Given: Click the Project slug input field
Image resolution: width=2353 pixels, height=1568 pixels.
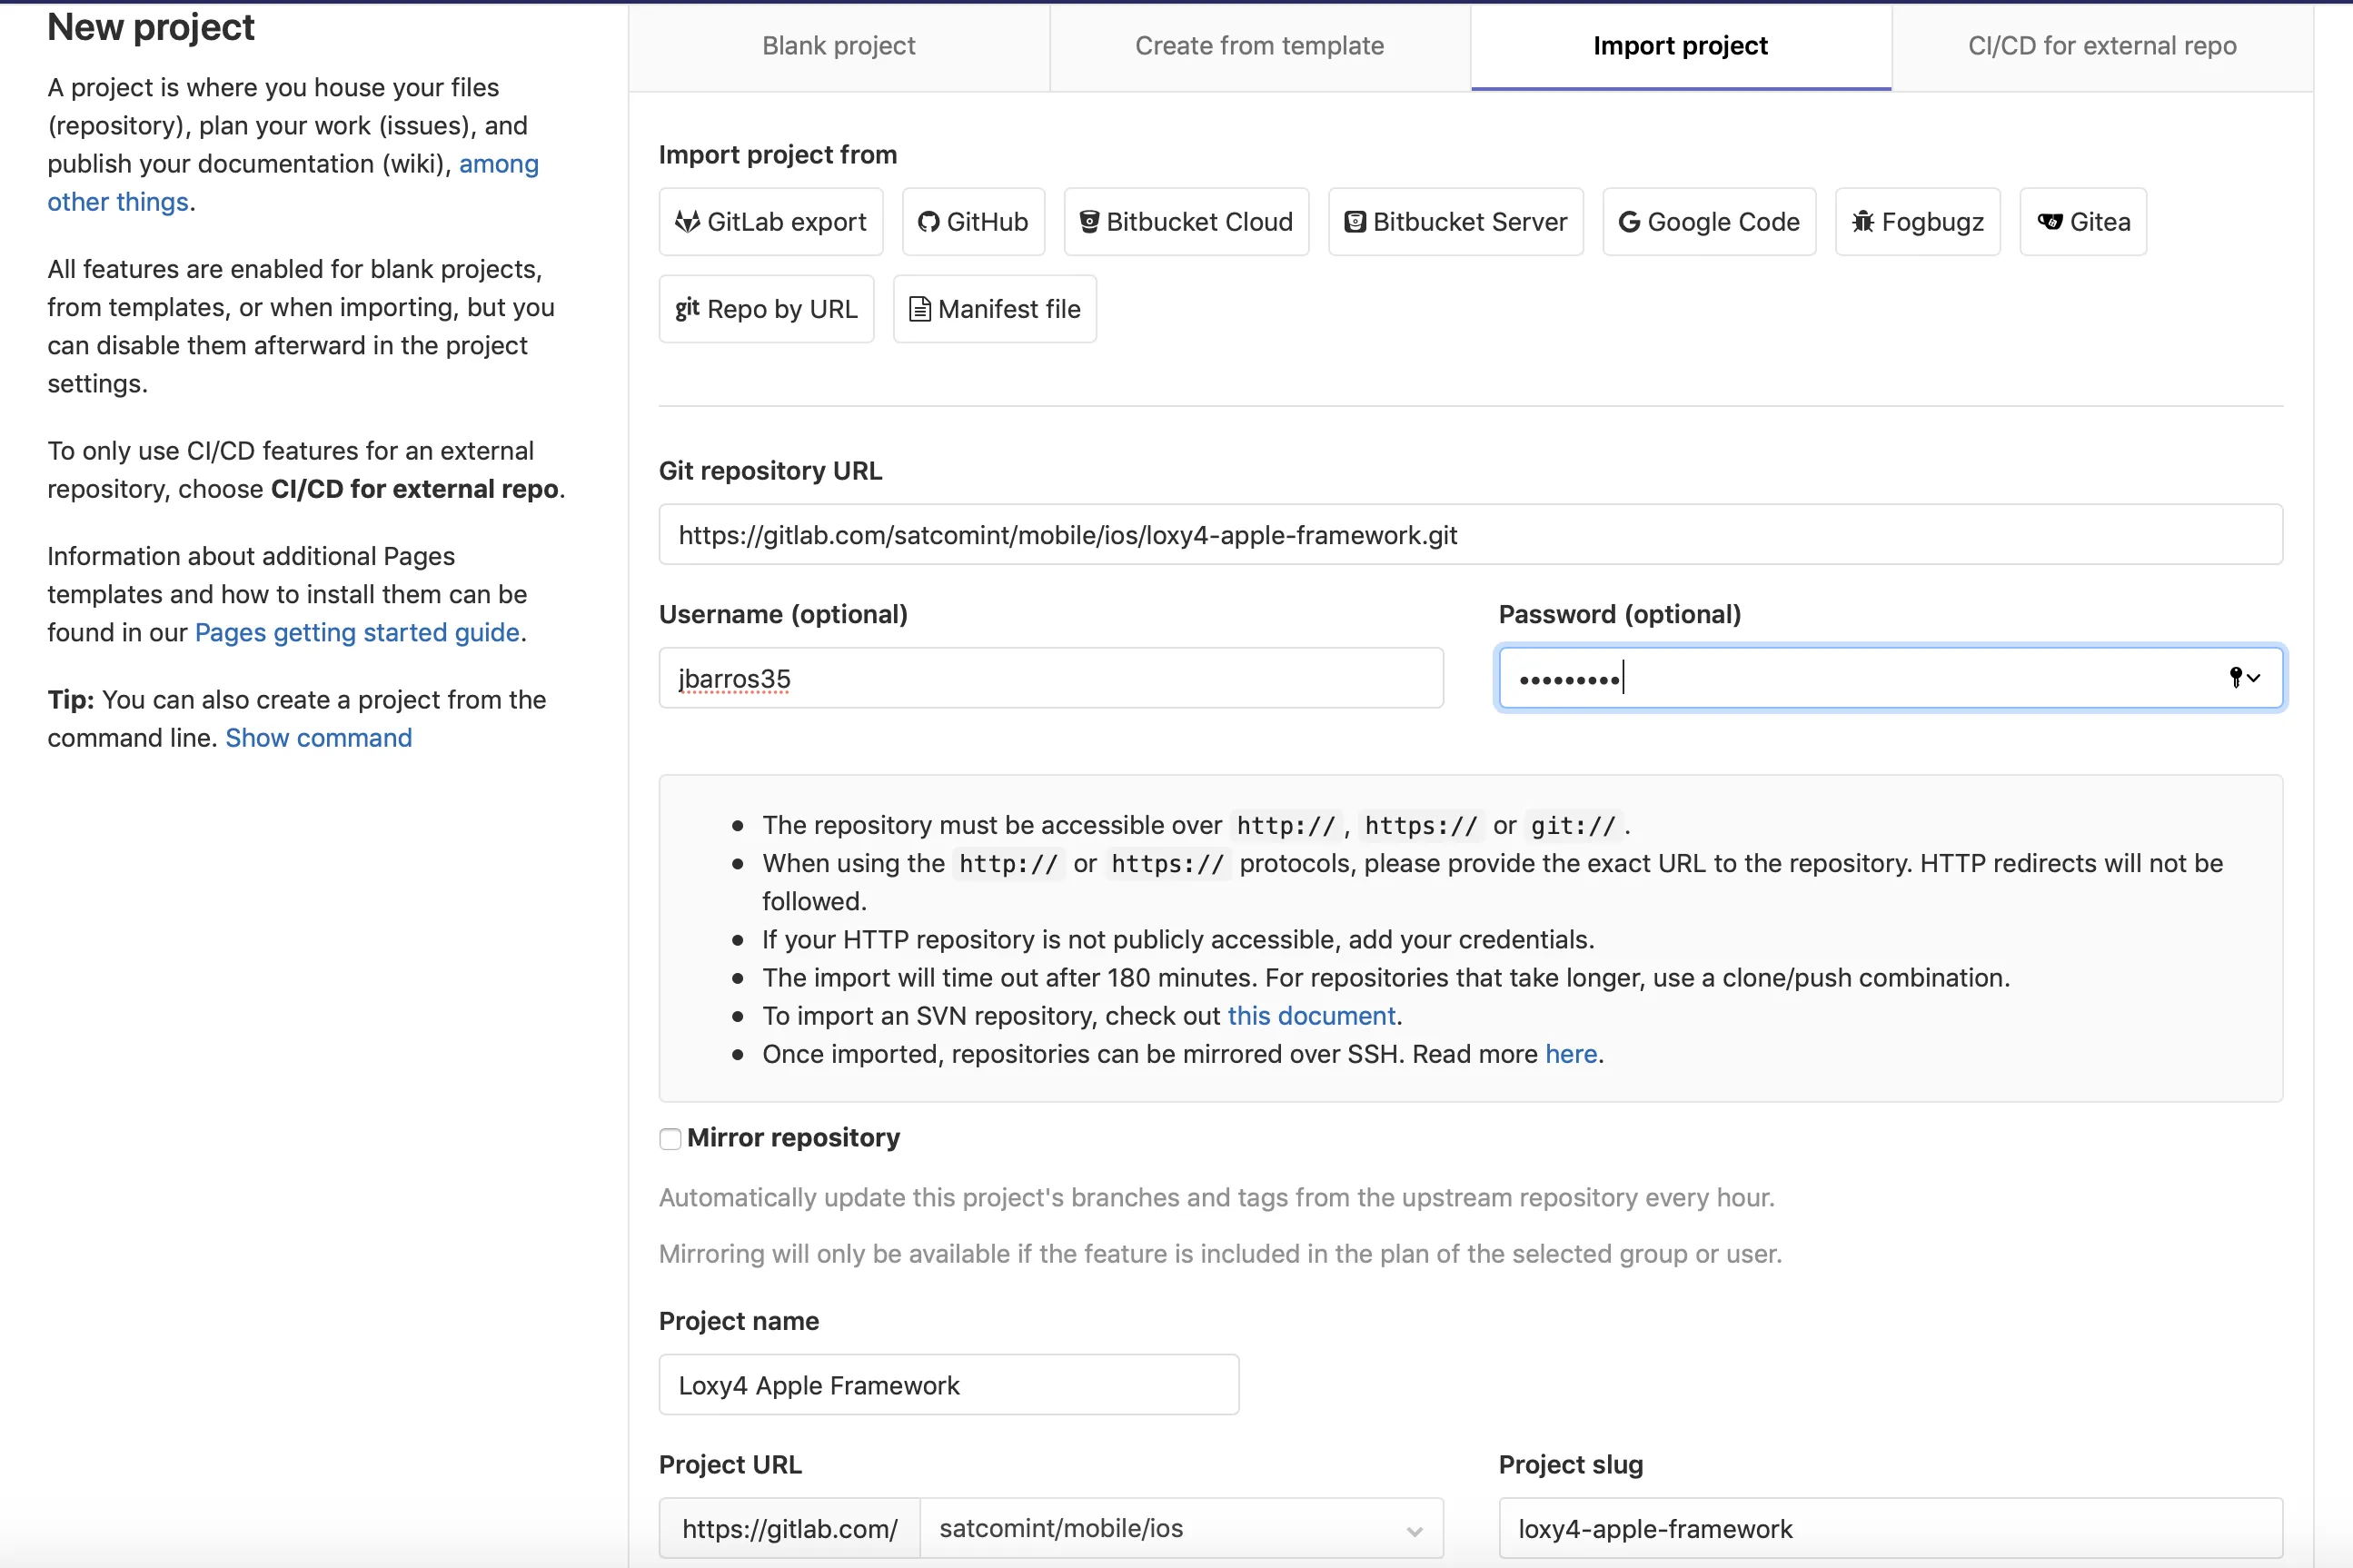Looking at the screenshot, I should click(x=1889, y=1528).
